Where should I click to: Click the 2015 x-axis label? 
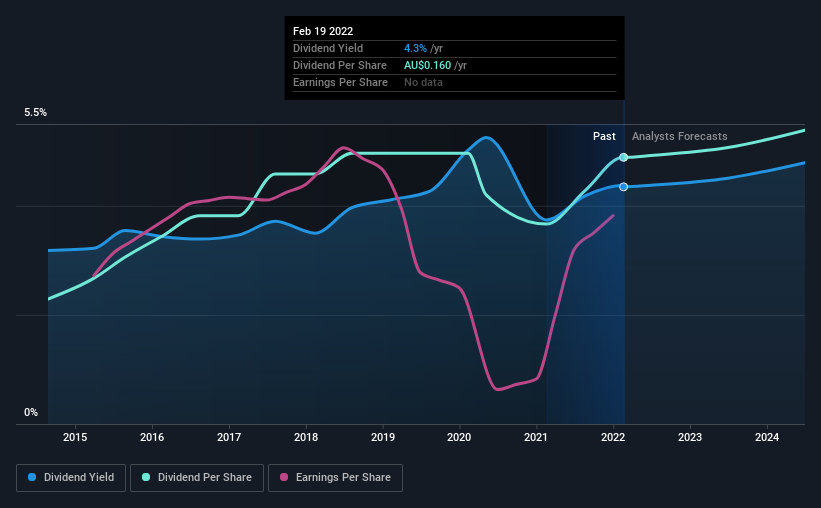tap(75, 437)
